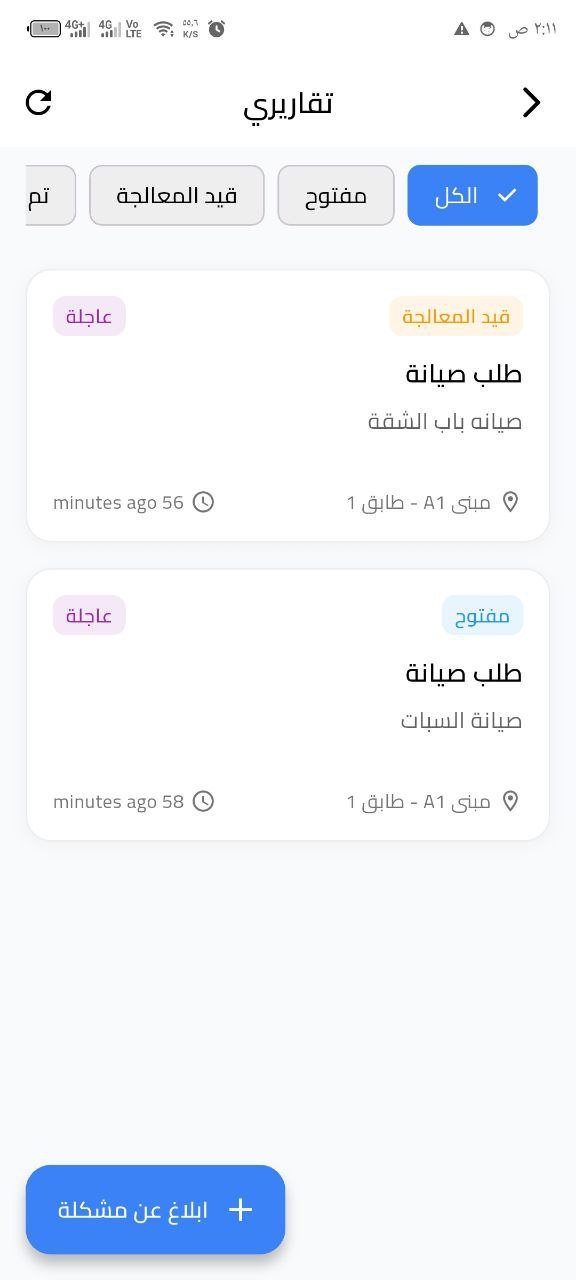This screenshot has width=576, height=1280.
Task: Select the الكل filter with the checkmark
Action: [472, 195]
